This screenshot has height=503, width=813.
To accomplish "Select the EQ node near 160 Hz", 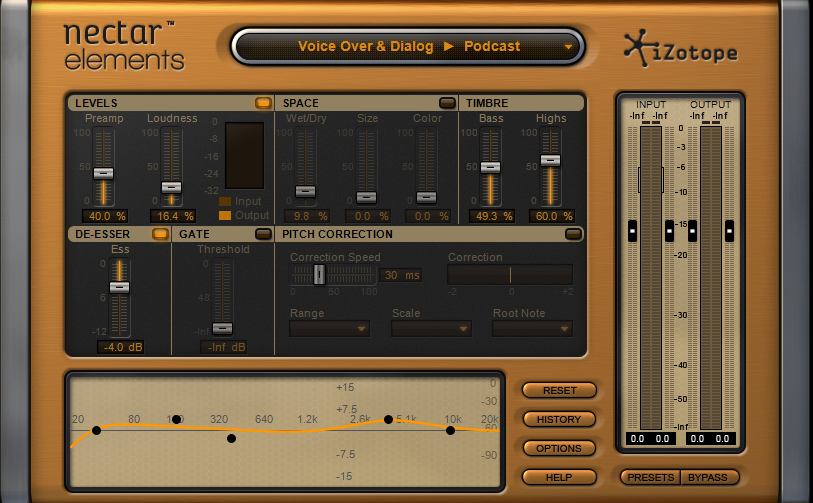I will (x=176, y=419).
